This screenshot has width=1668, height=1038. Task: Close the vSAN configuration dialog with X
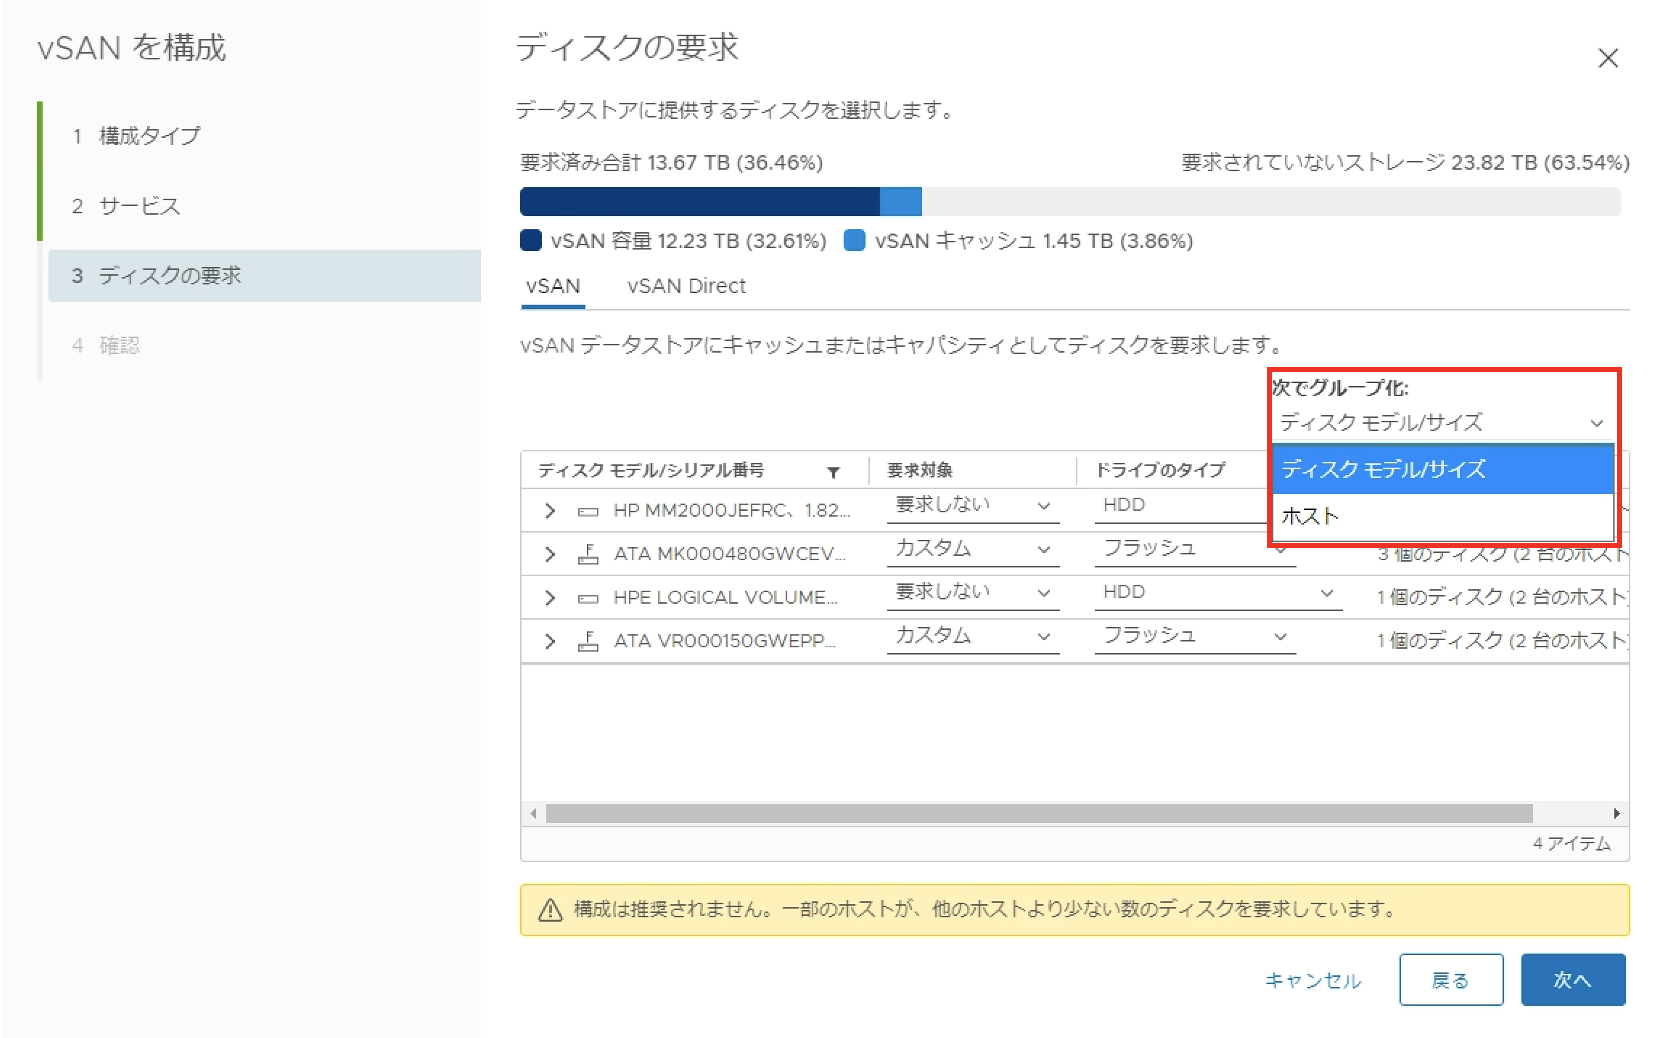click(x=1608, y=58)
